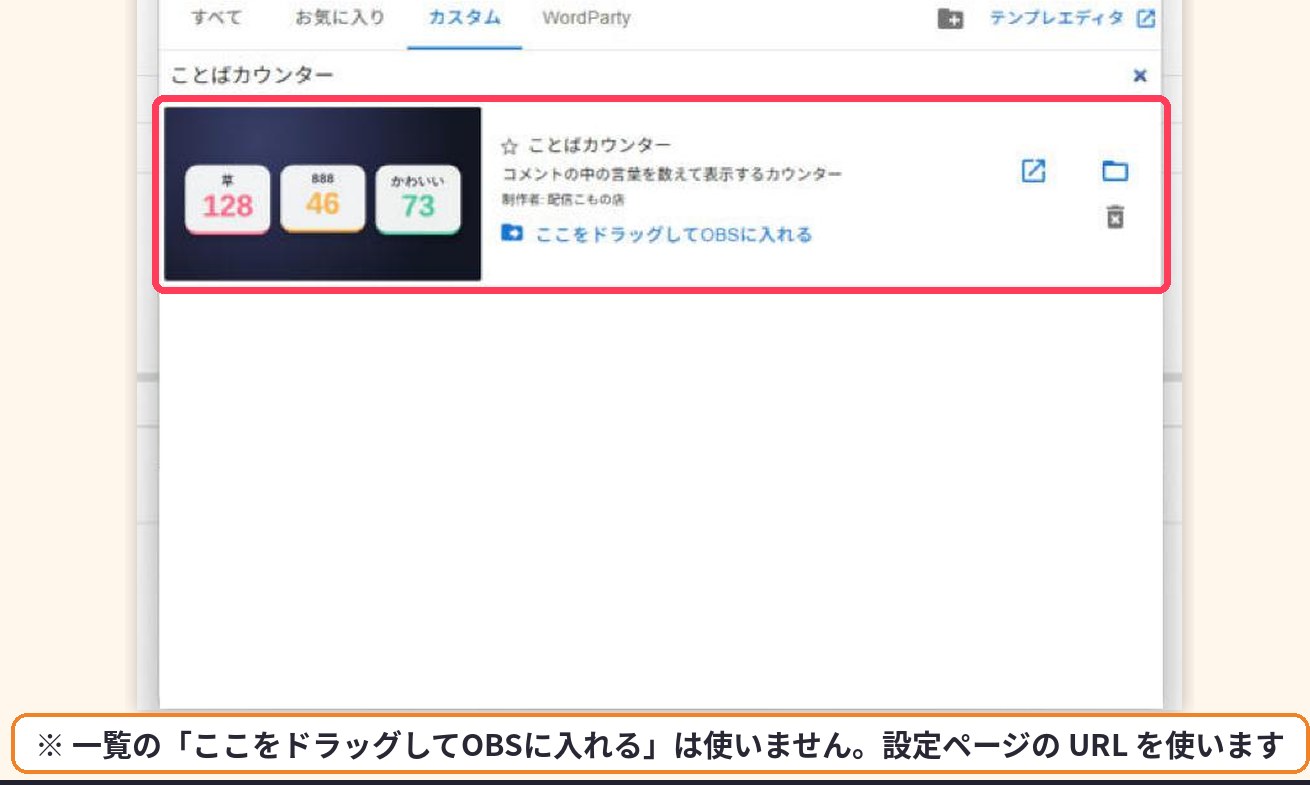Click the ことばカウンター template title text
Image resolution: width=1310 pixels, height=785 pixels.
[600, 146]
